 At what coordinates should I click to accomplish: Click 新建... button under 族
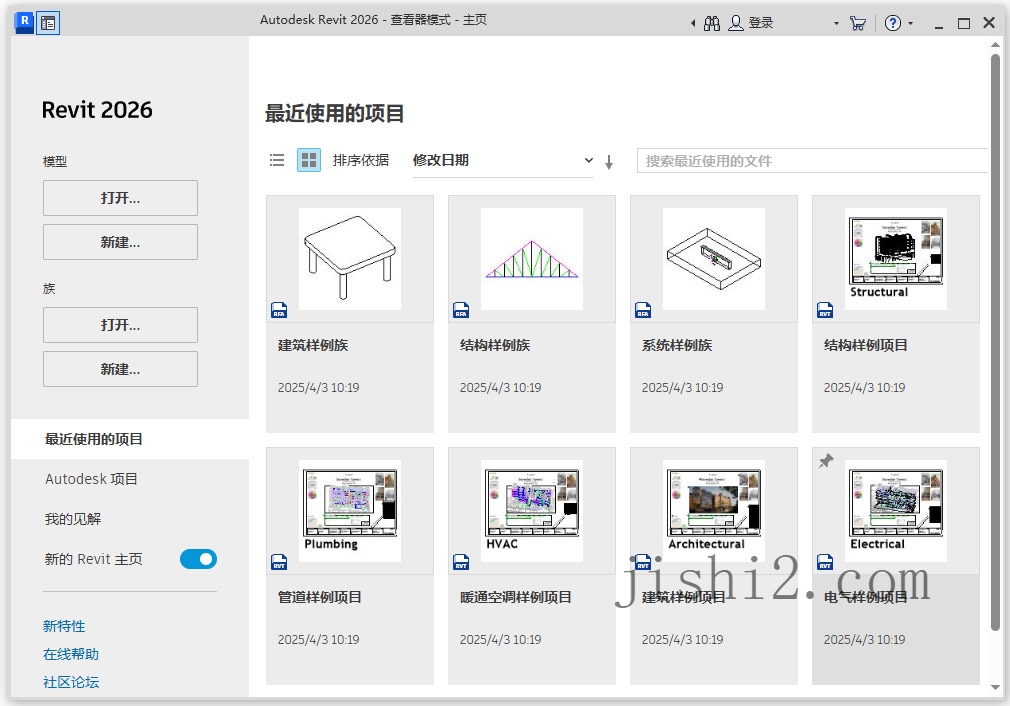click(x=120, y=369)
